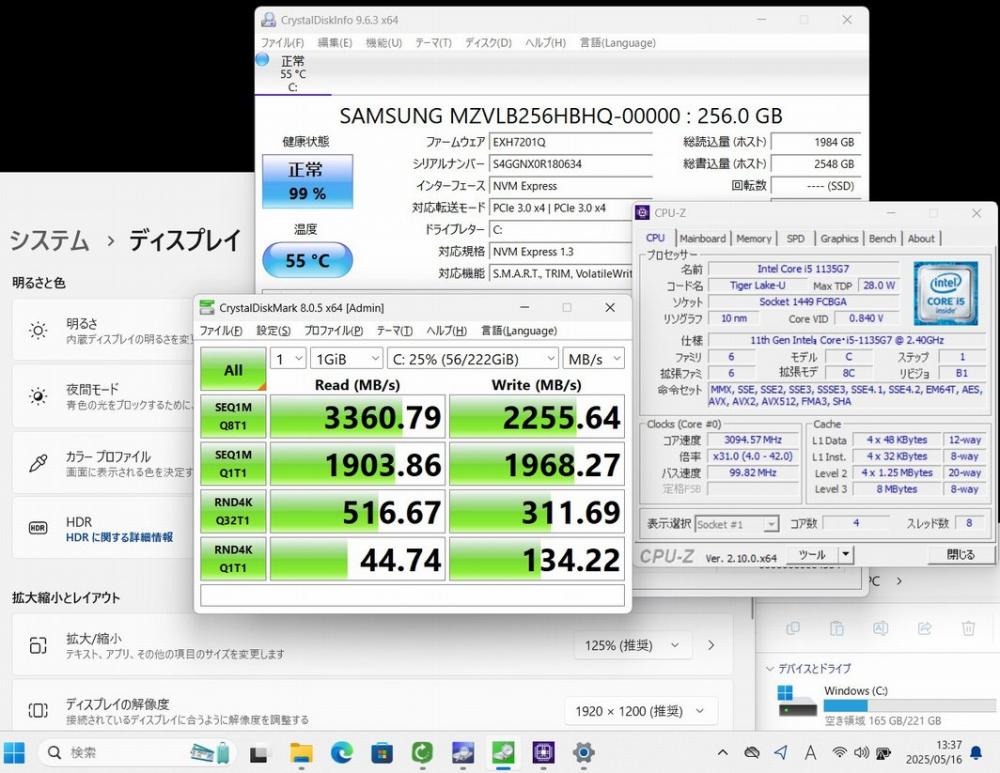Open volume control in system tray

click(x=861, y=753)
